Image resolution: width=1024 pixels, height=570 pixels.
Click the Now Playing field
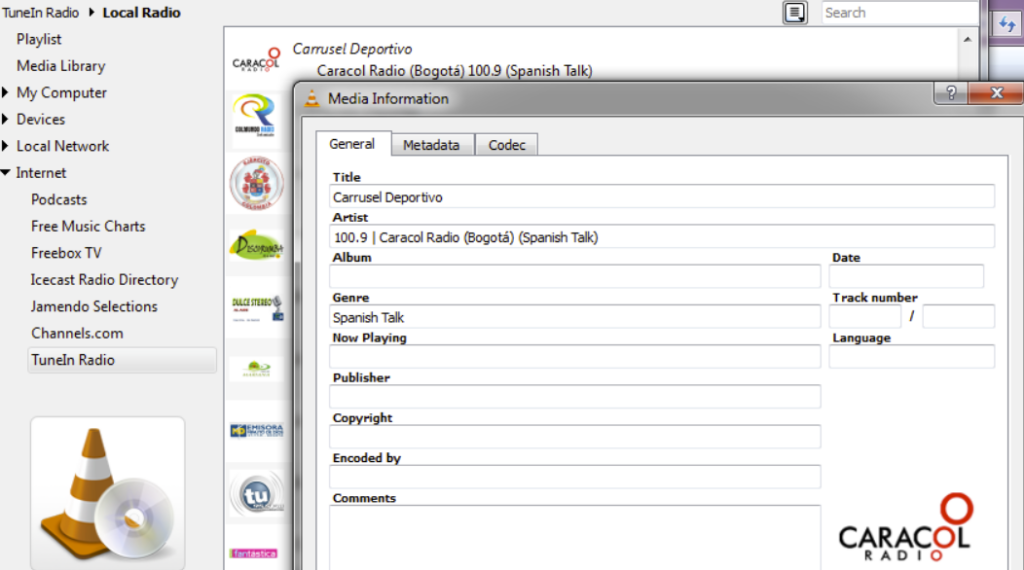[x=575, y=356]
